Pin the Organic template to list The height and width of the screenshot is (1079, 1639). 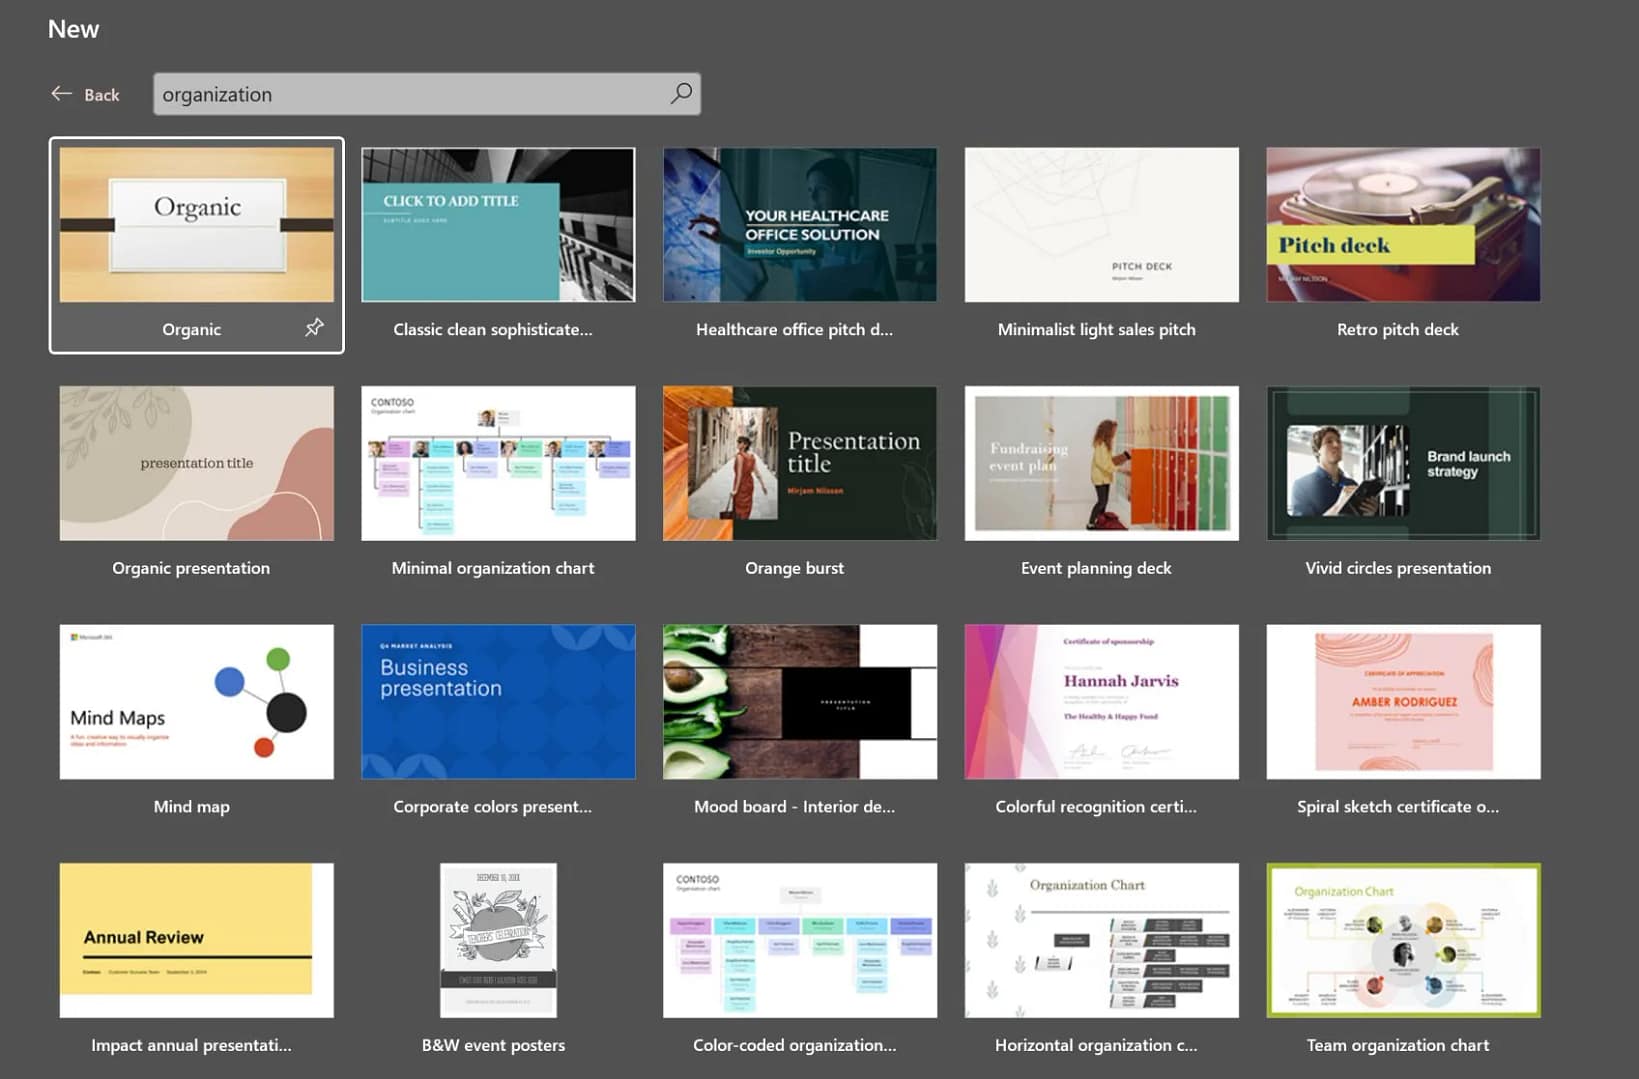coord(314,327)
